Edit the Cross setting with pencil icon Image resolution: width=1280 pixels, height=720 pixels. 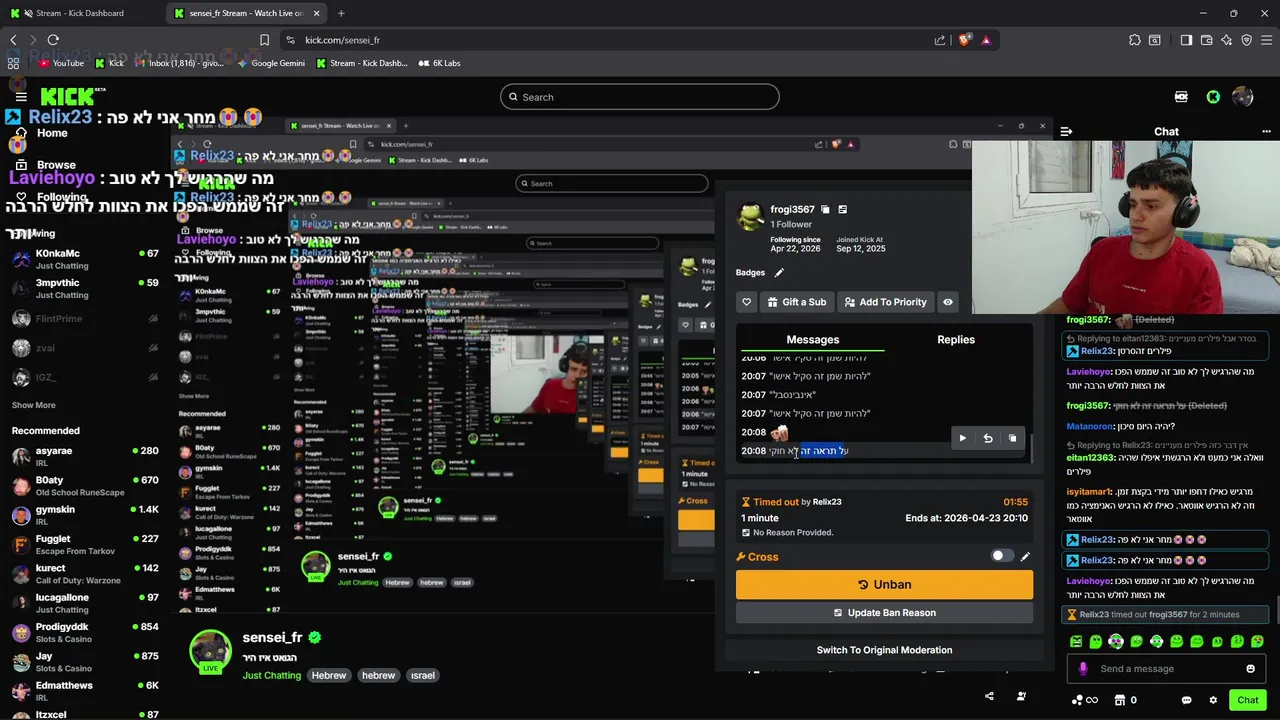(1025, 557)
